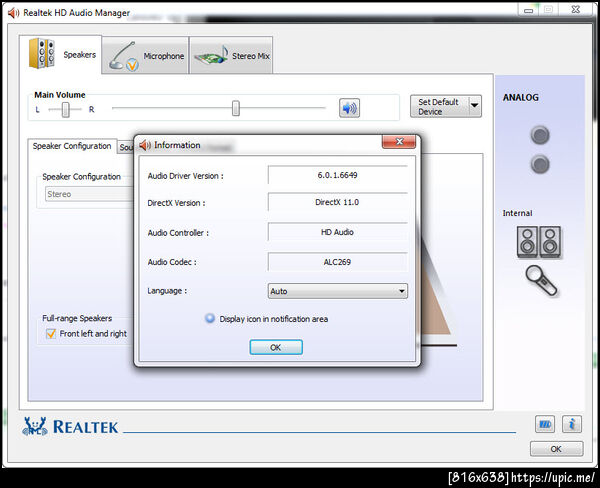Select the internal speakers device icon
The width and height of the screenshot is (600, 488).
[539, 242]
